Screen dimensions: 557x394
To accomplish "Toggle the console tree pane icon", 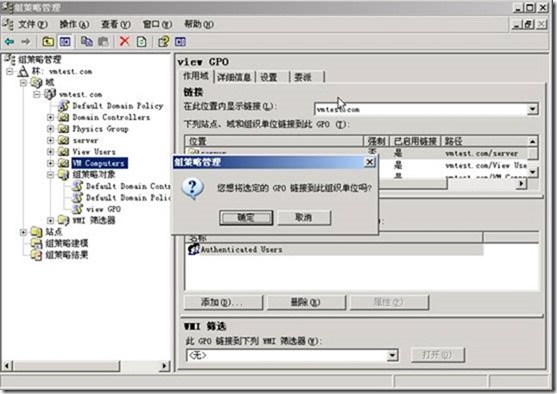I will click(65, 42).
